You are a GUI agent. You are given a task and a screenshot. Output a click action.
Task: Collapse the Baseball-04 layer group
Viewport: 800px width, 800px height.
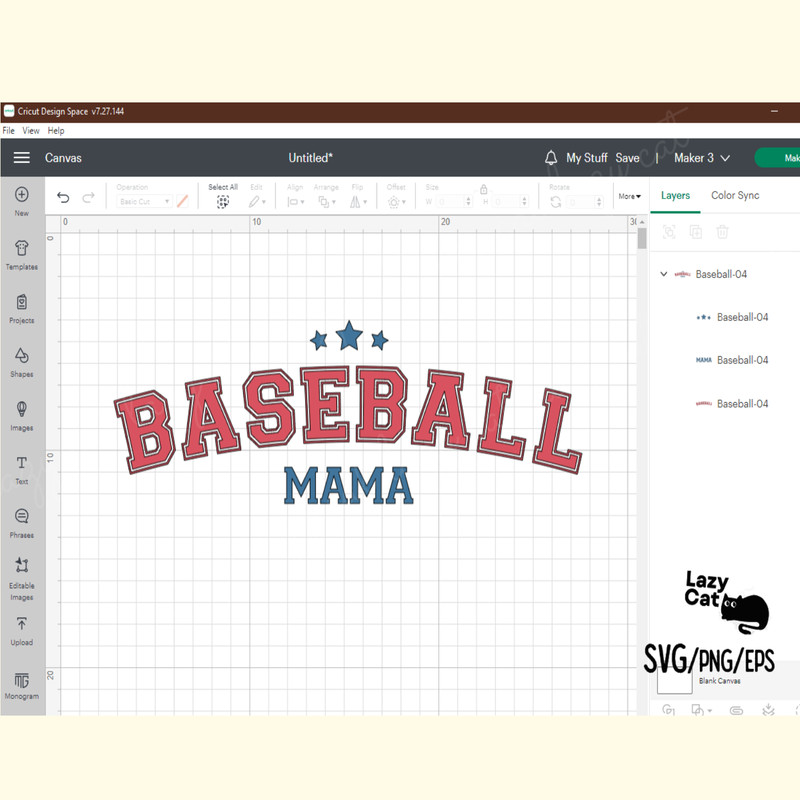663,273
